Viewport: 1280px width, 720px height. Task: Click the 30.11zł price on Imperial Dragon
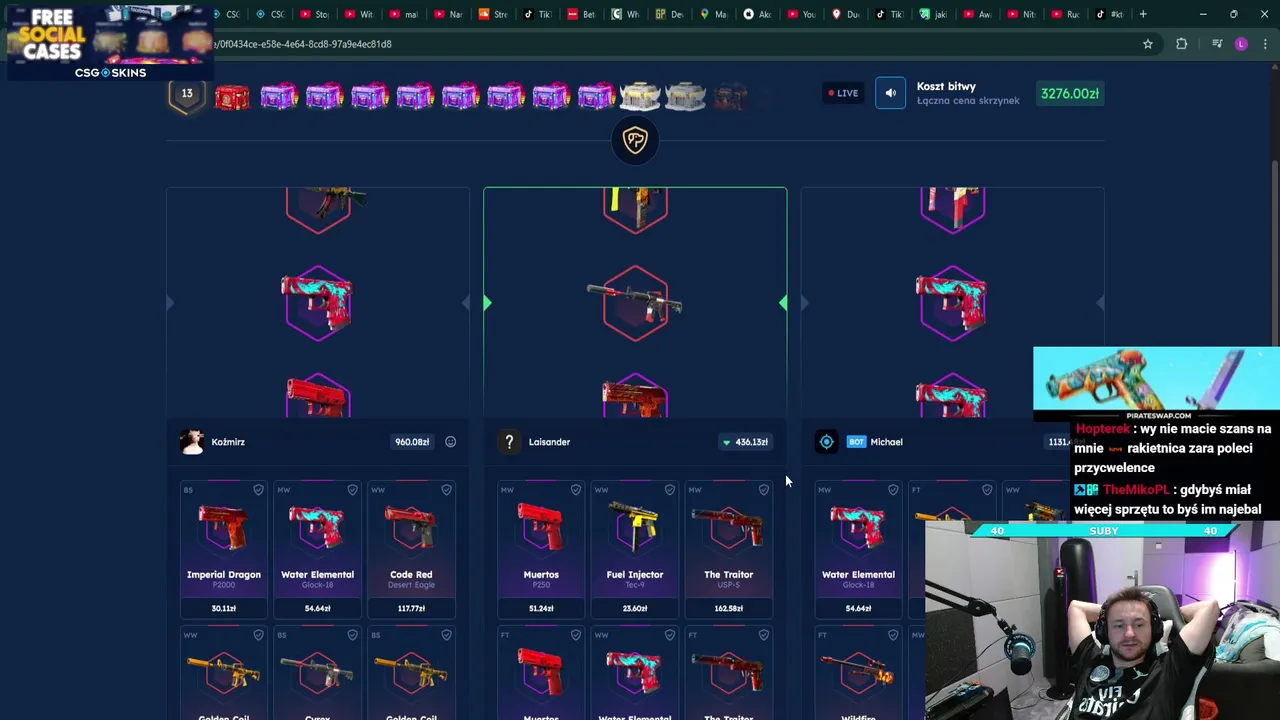pos(223,608)
